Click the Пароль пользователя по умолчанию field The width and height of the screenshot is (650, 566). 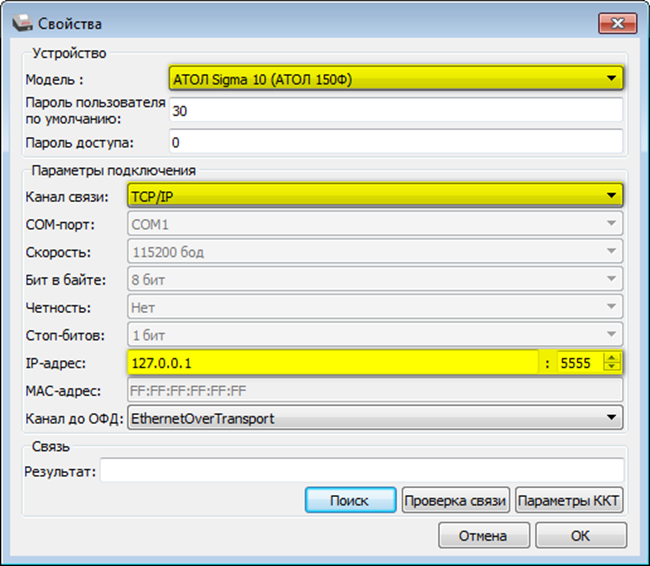click(396, 110)
